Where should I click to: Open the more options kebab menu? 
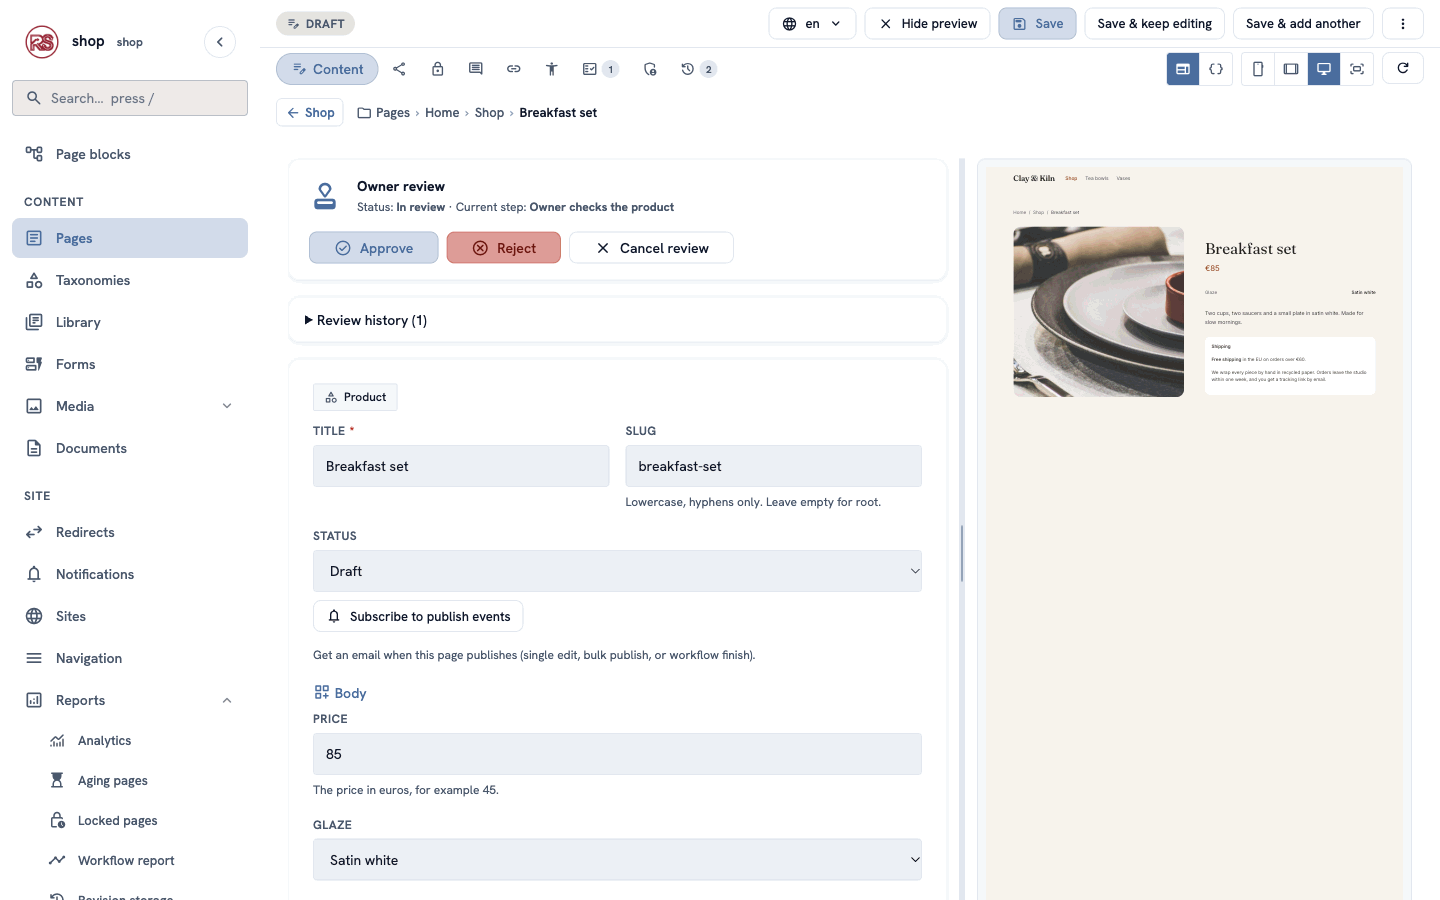tap(1403, 24)
